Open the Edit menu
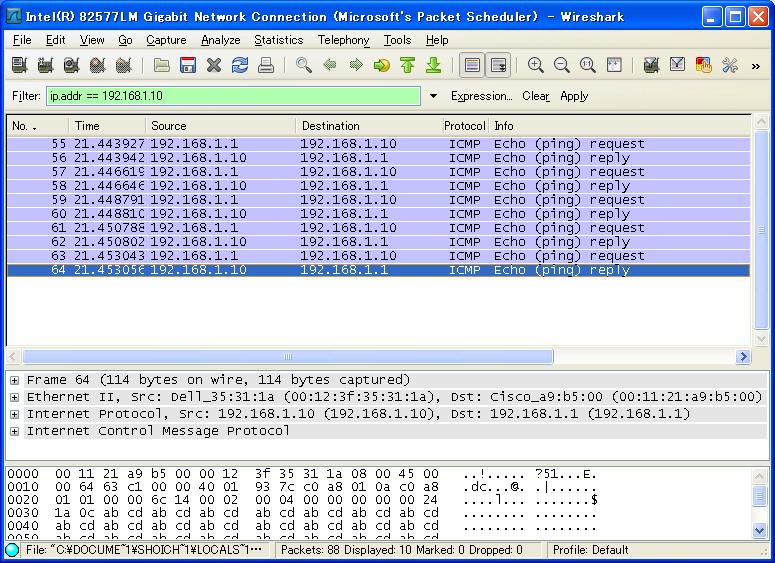The height and width of the screenshot is (563, 775). click(55, 40)
